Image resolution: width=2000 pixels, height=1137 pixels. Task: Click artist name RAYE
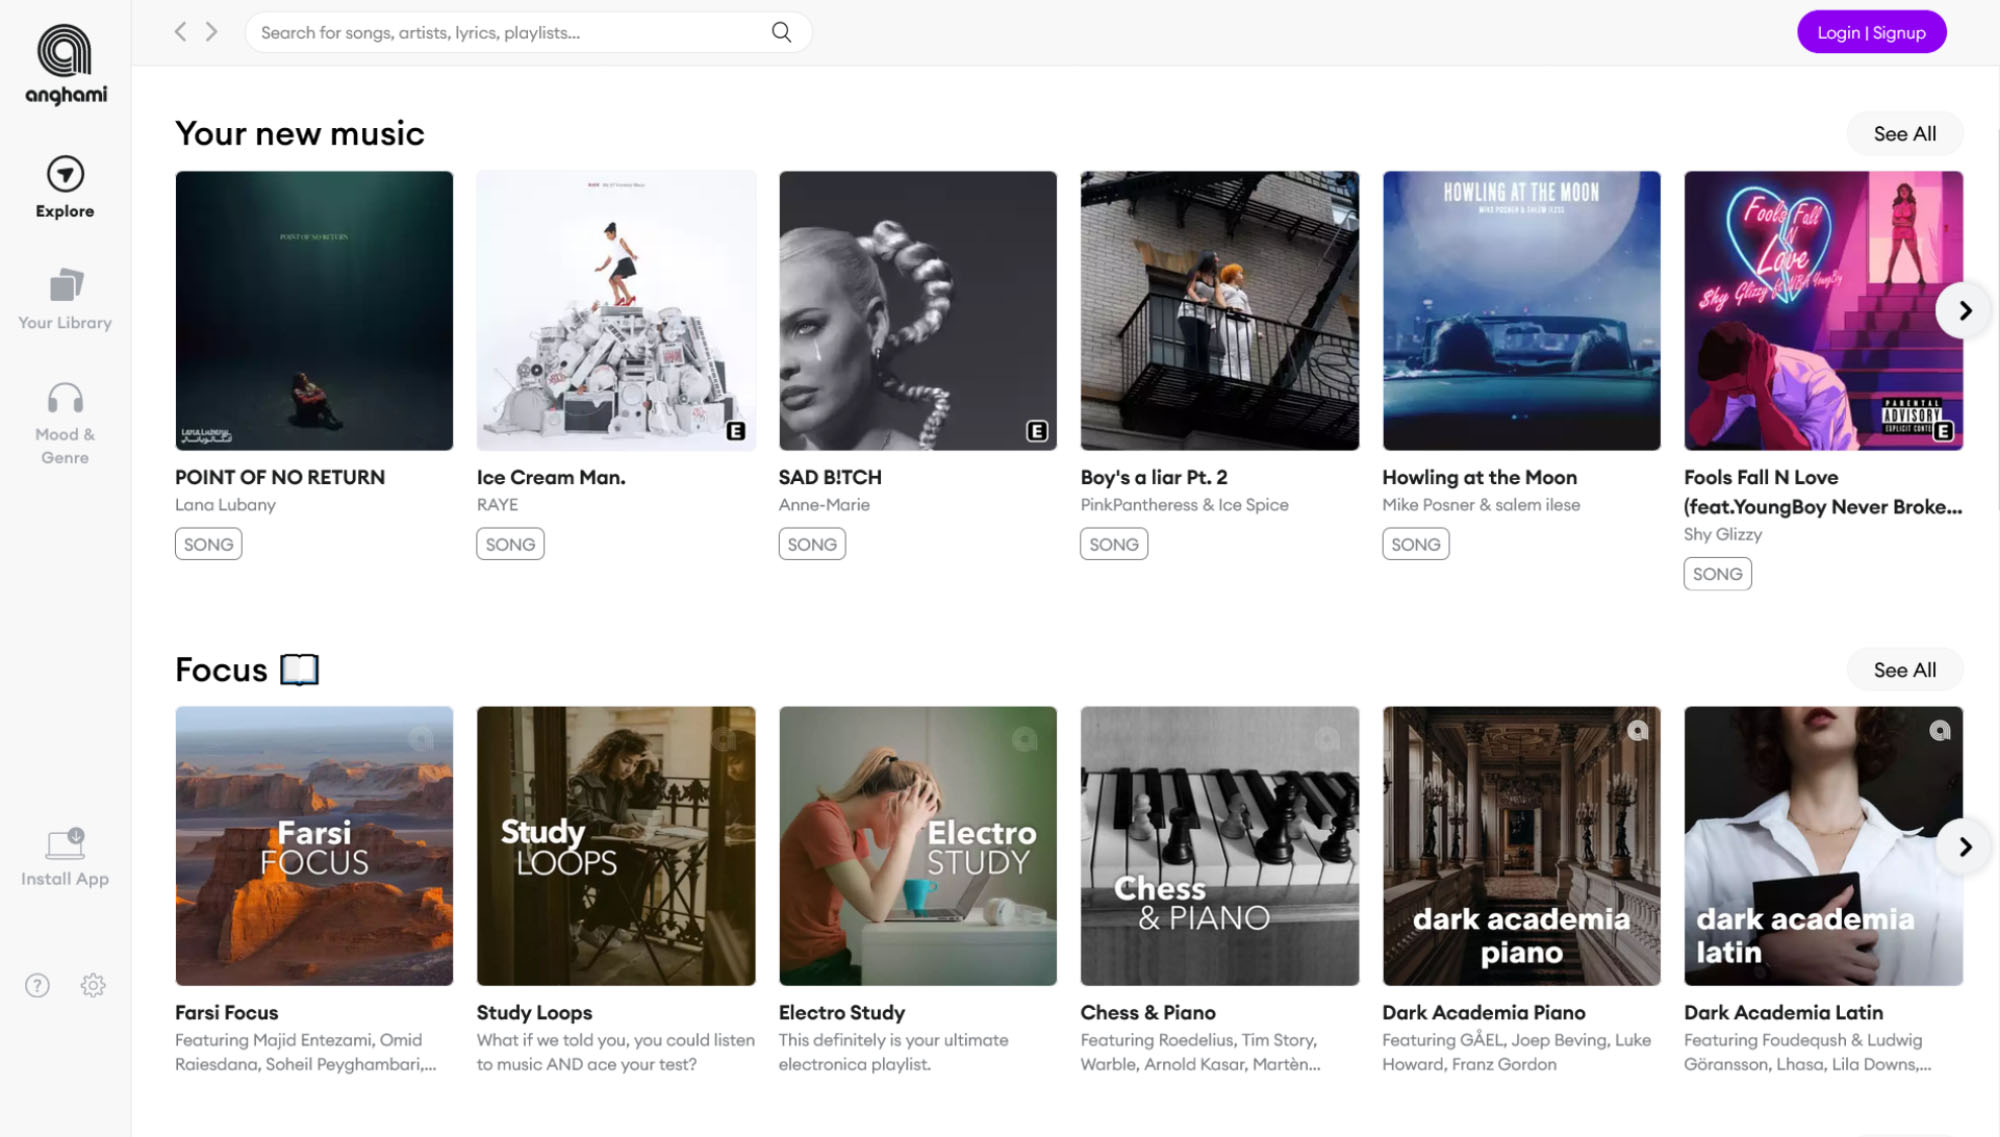(497, 505)
